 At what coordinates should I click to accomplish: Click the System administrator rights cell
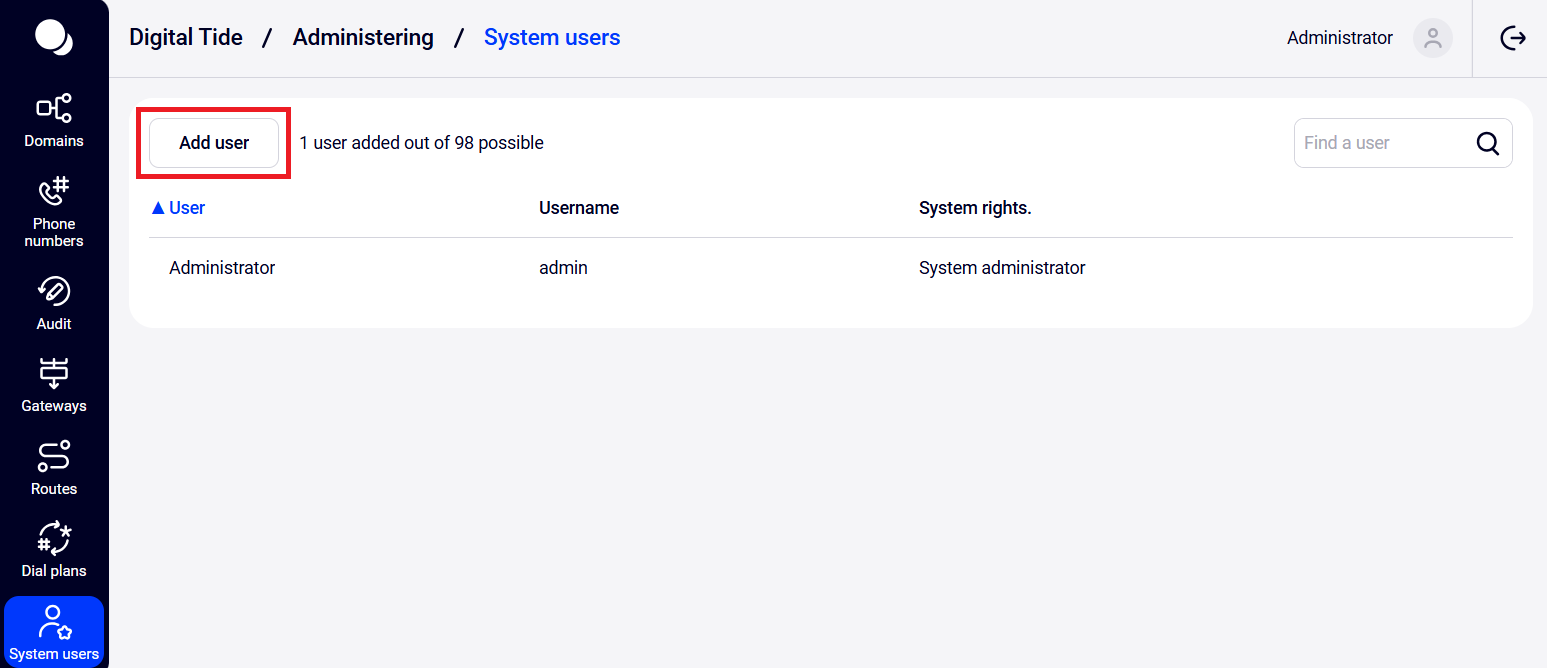(x=1002, y=268)
